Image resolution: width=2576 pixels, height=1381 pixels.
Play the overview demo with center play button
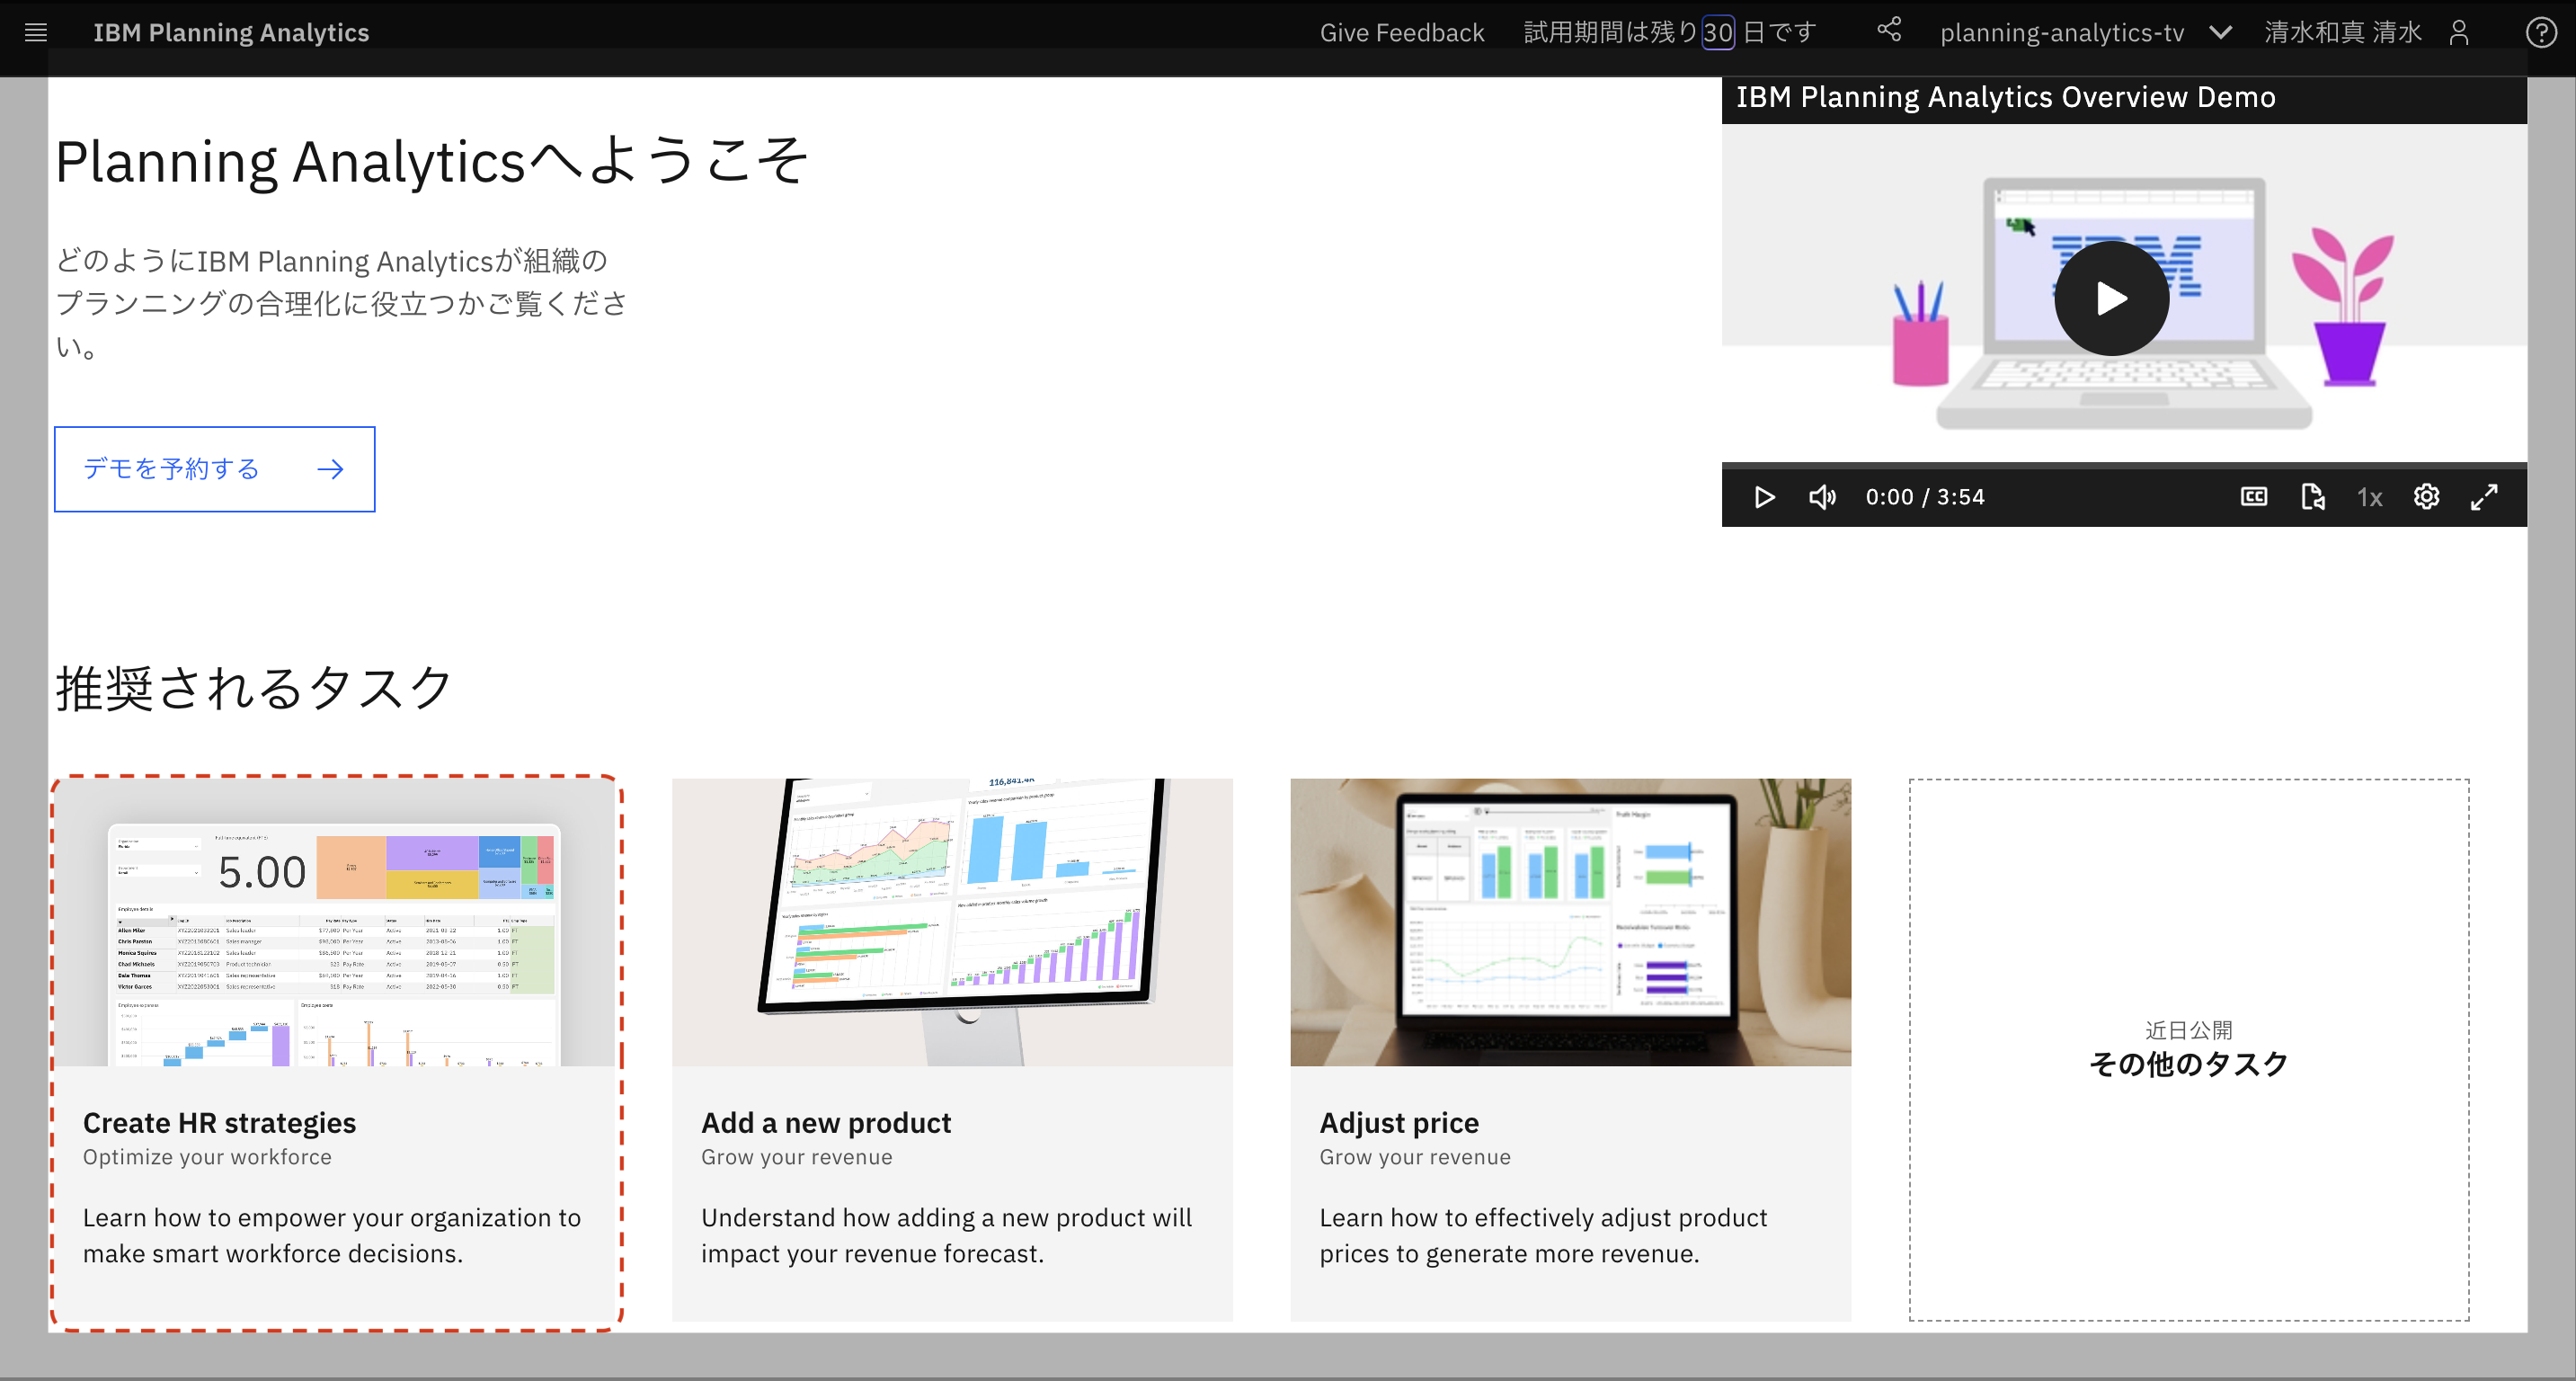point(2111,298)
